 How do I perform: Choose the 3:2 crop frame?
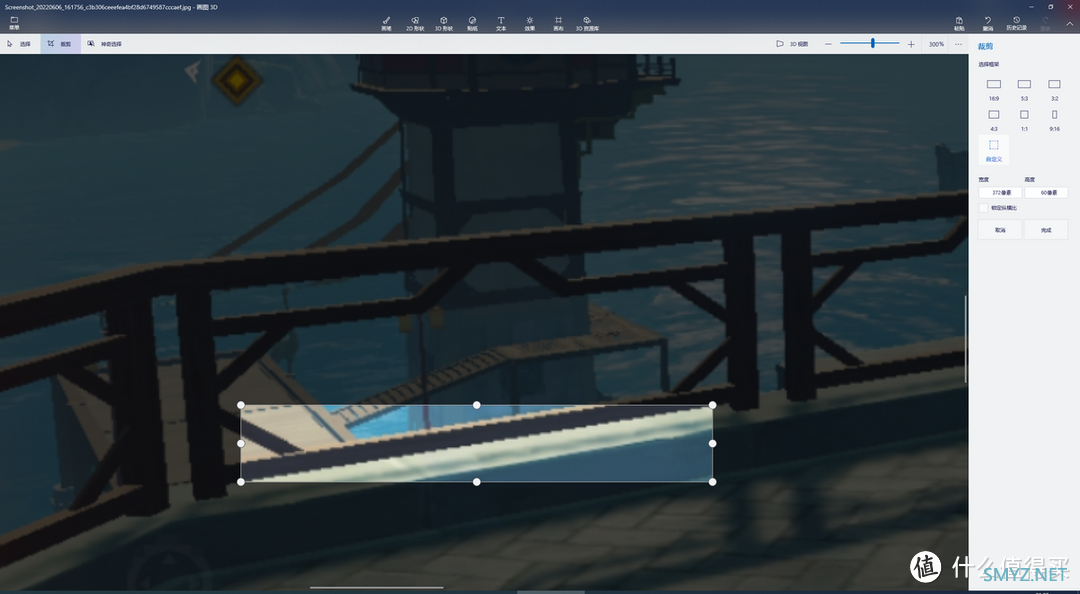tap(1055, 89)
